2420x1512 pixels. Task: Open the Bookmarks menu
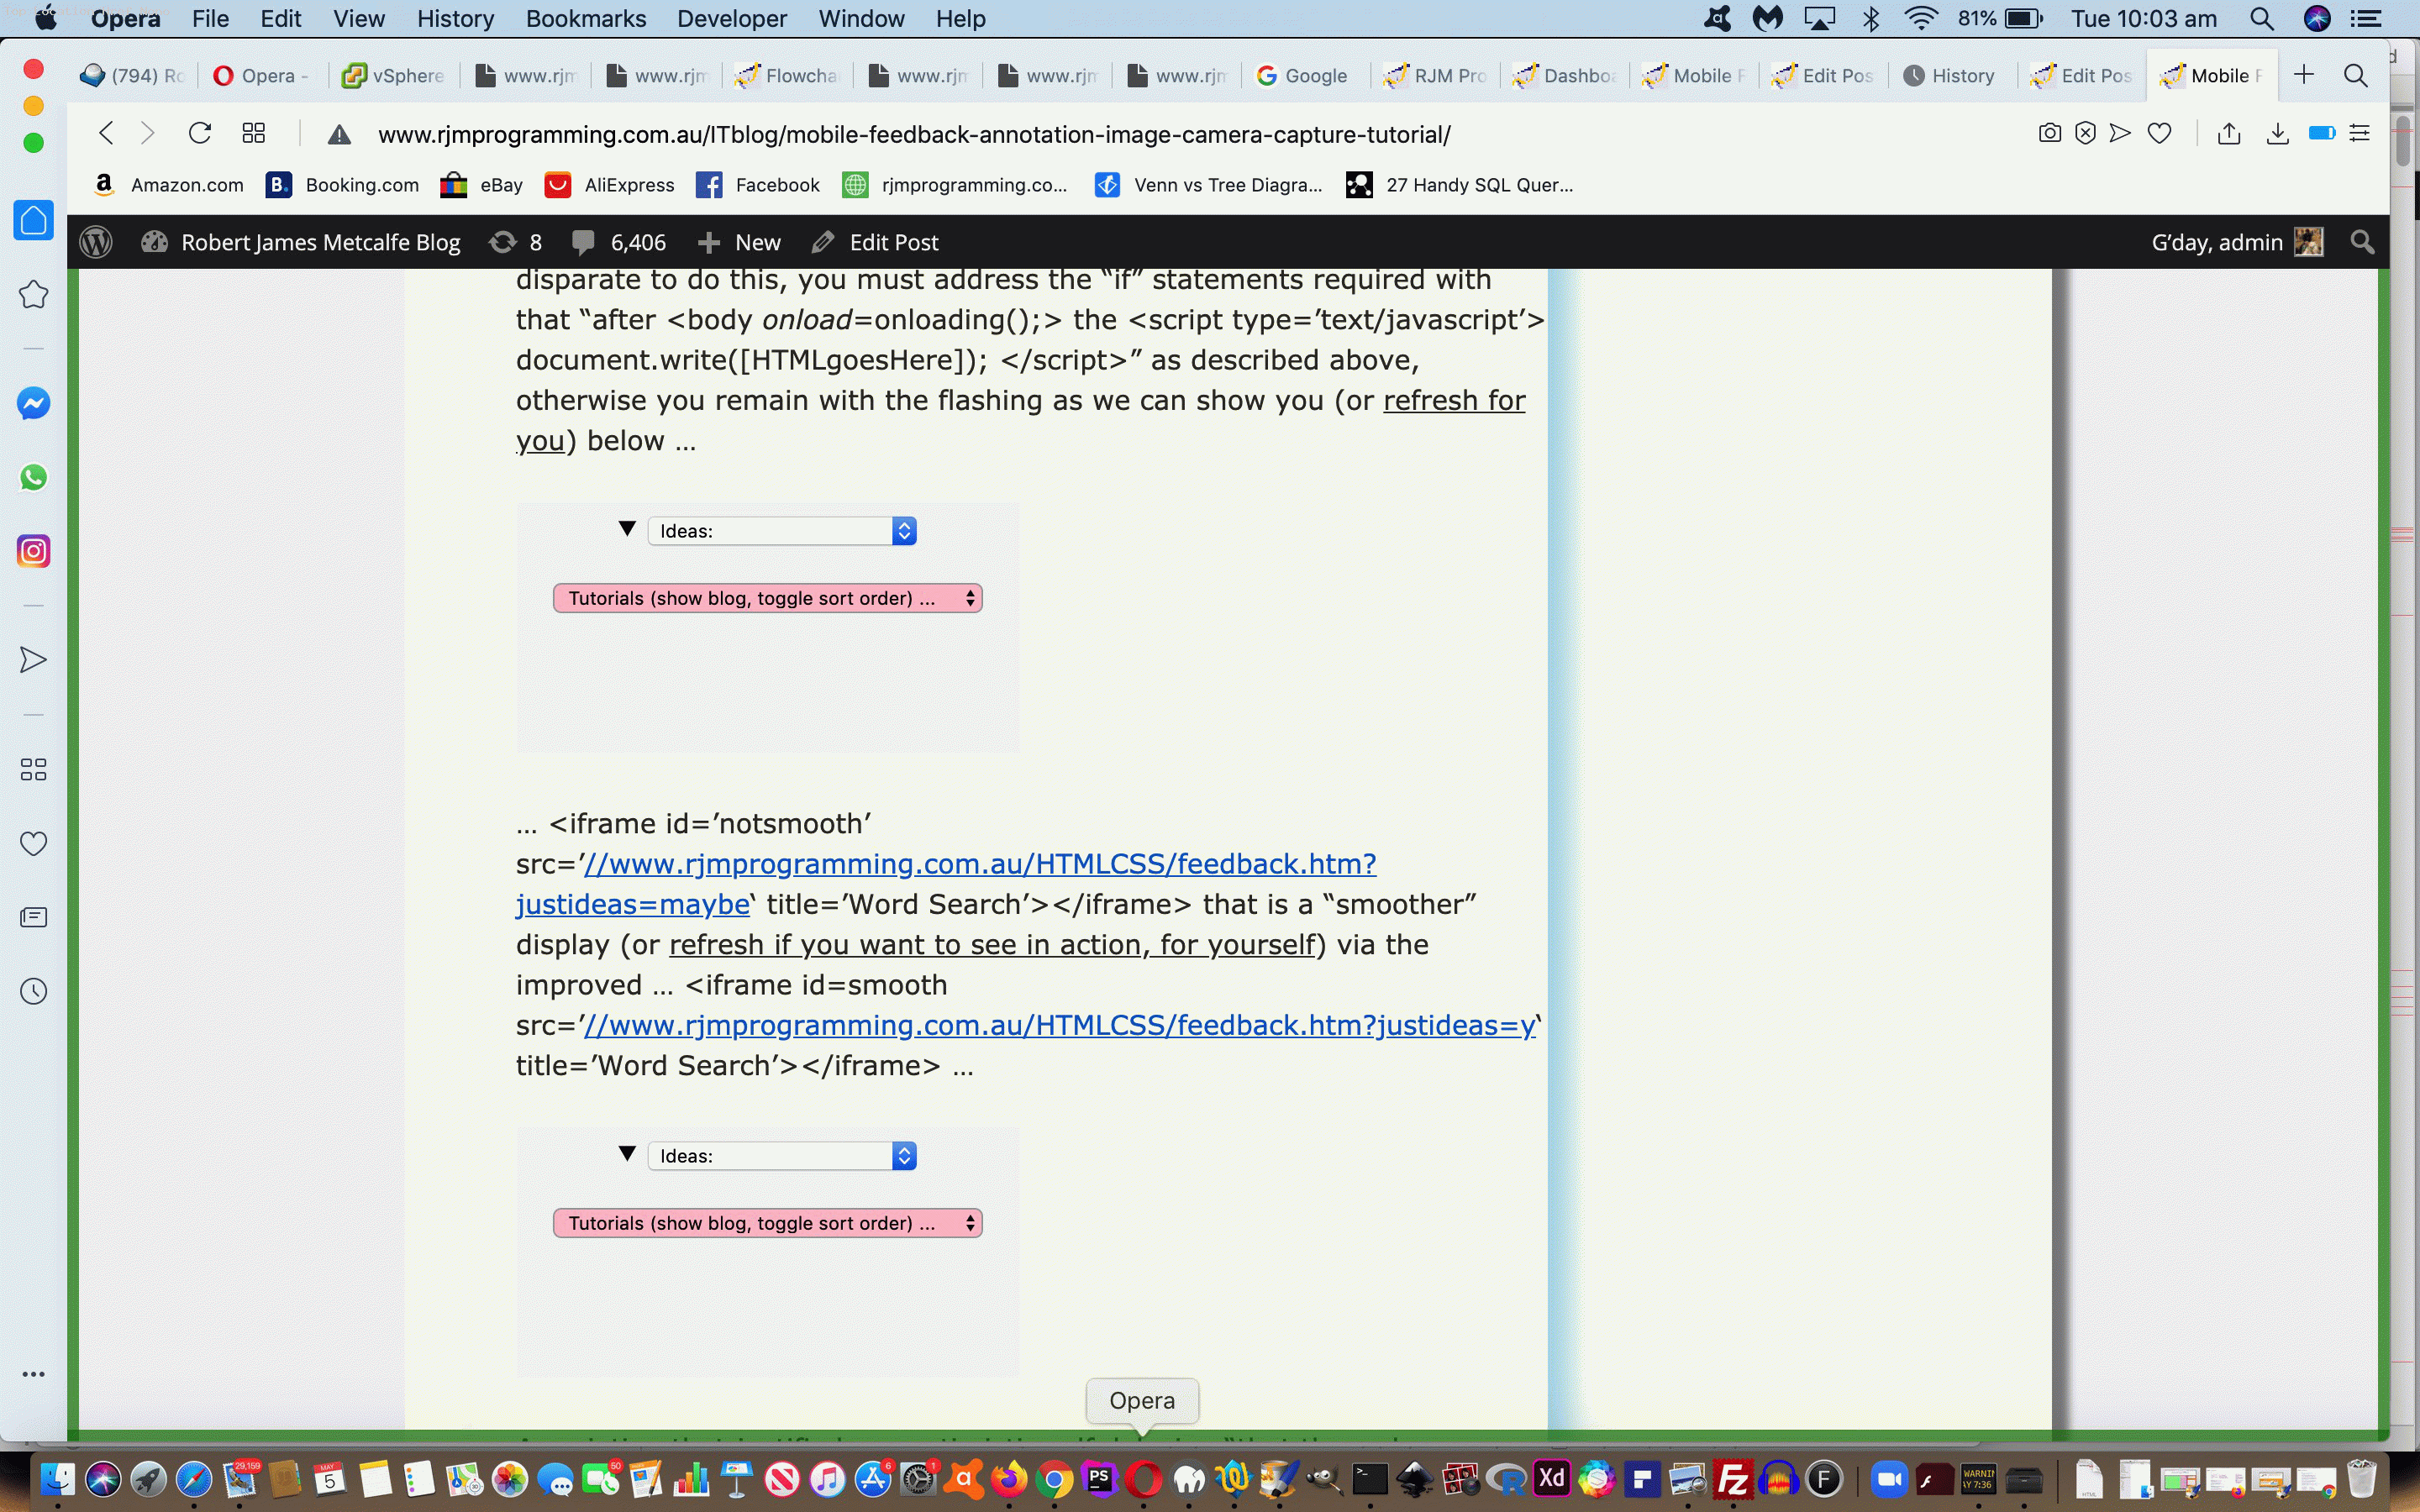click(x=586, y=19)
